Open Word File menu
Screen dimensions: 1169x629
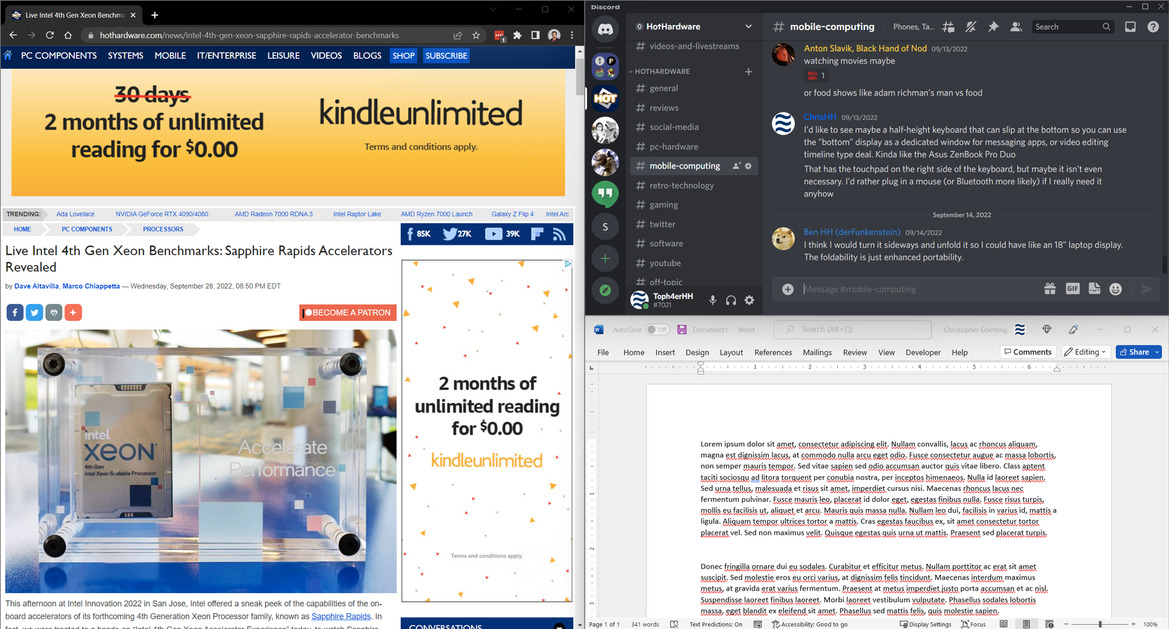coord(603,353)
